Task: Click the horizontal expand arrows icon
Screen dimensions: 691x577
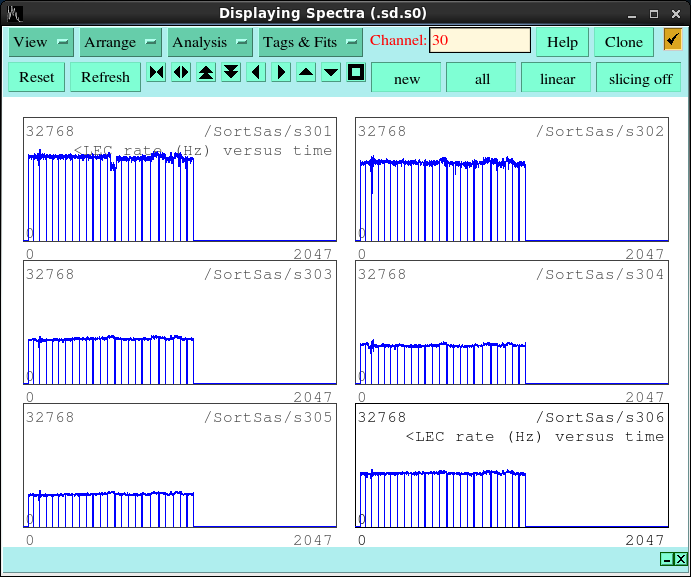Action: pos(182,72)
